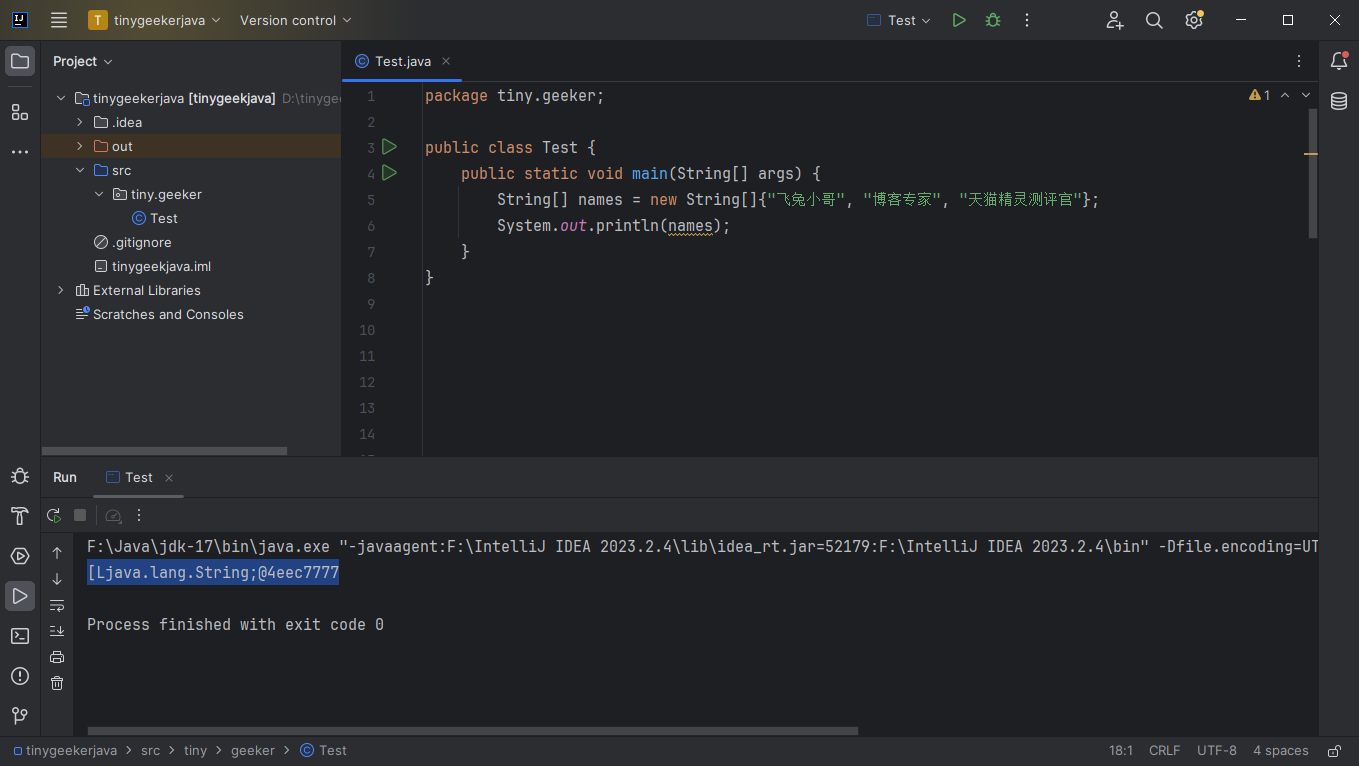Open the Terminal tool window
1359x766 pixels.
[x=20, y=636]
